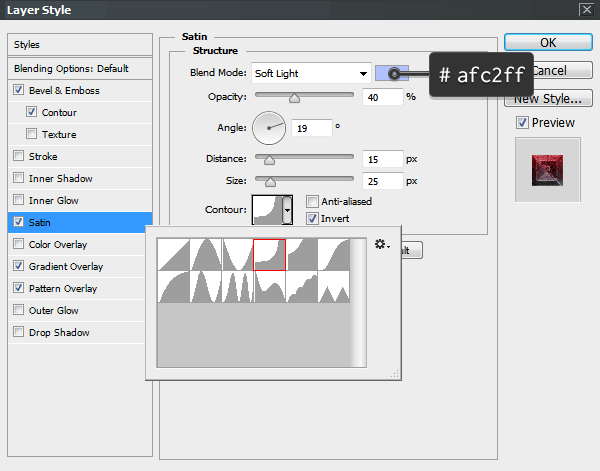Click the OK button
The image size is (600, 471).
click(x=547, y=43)
